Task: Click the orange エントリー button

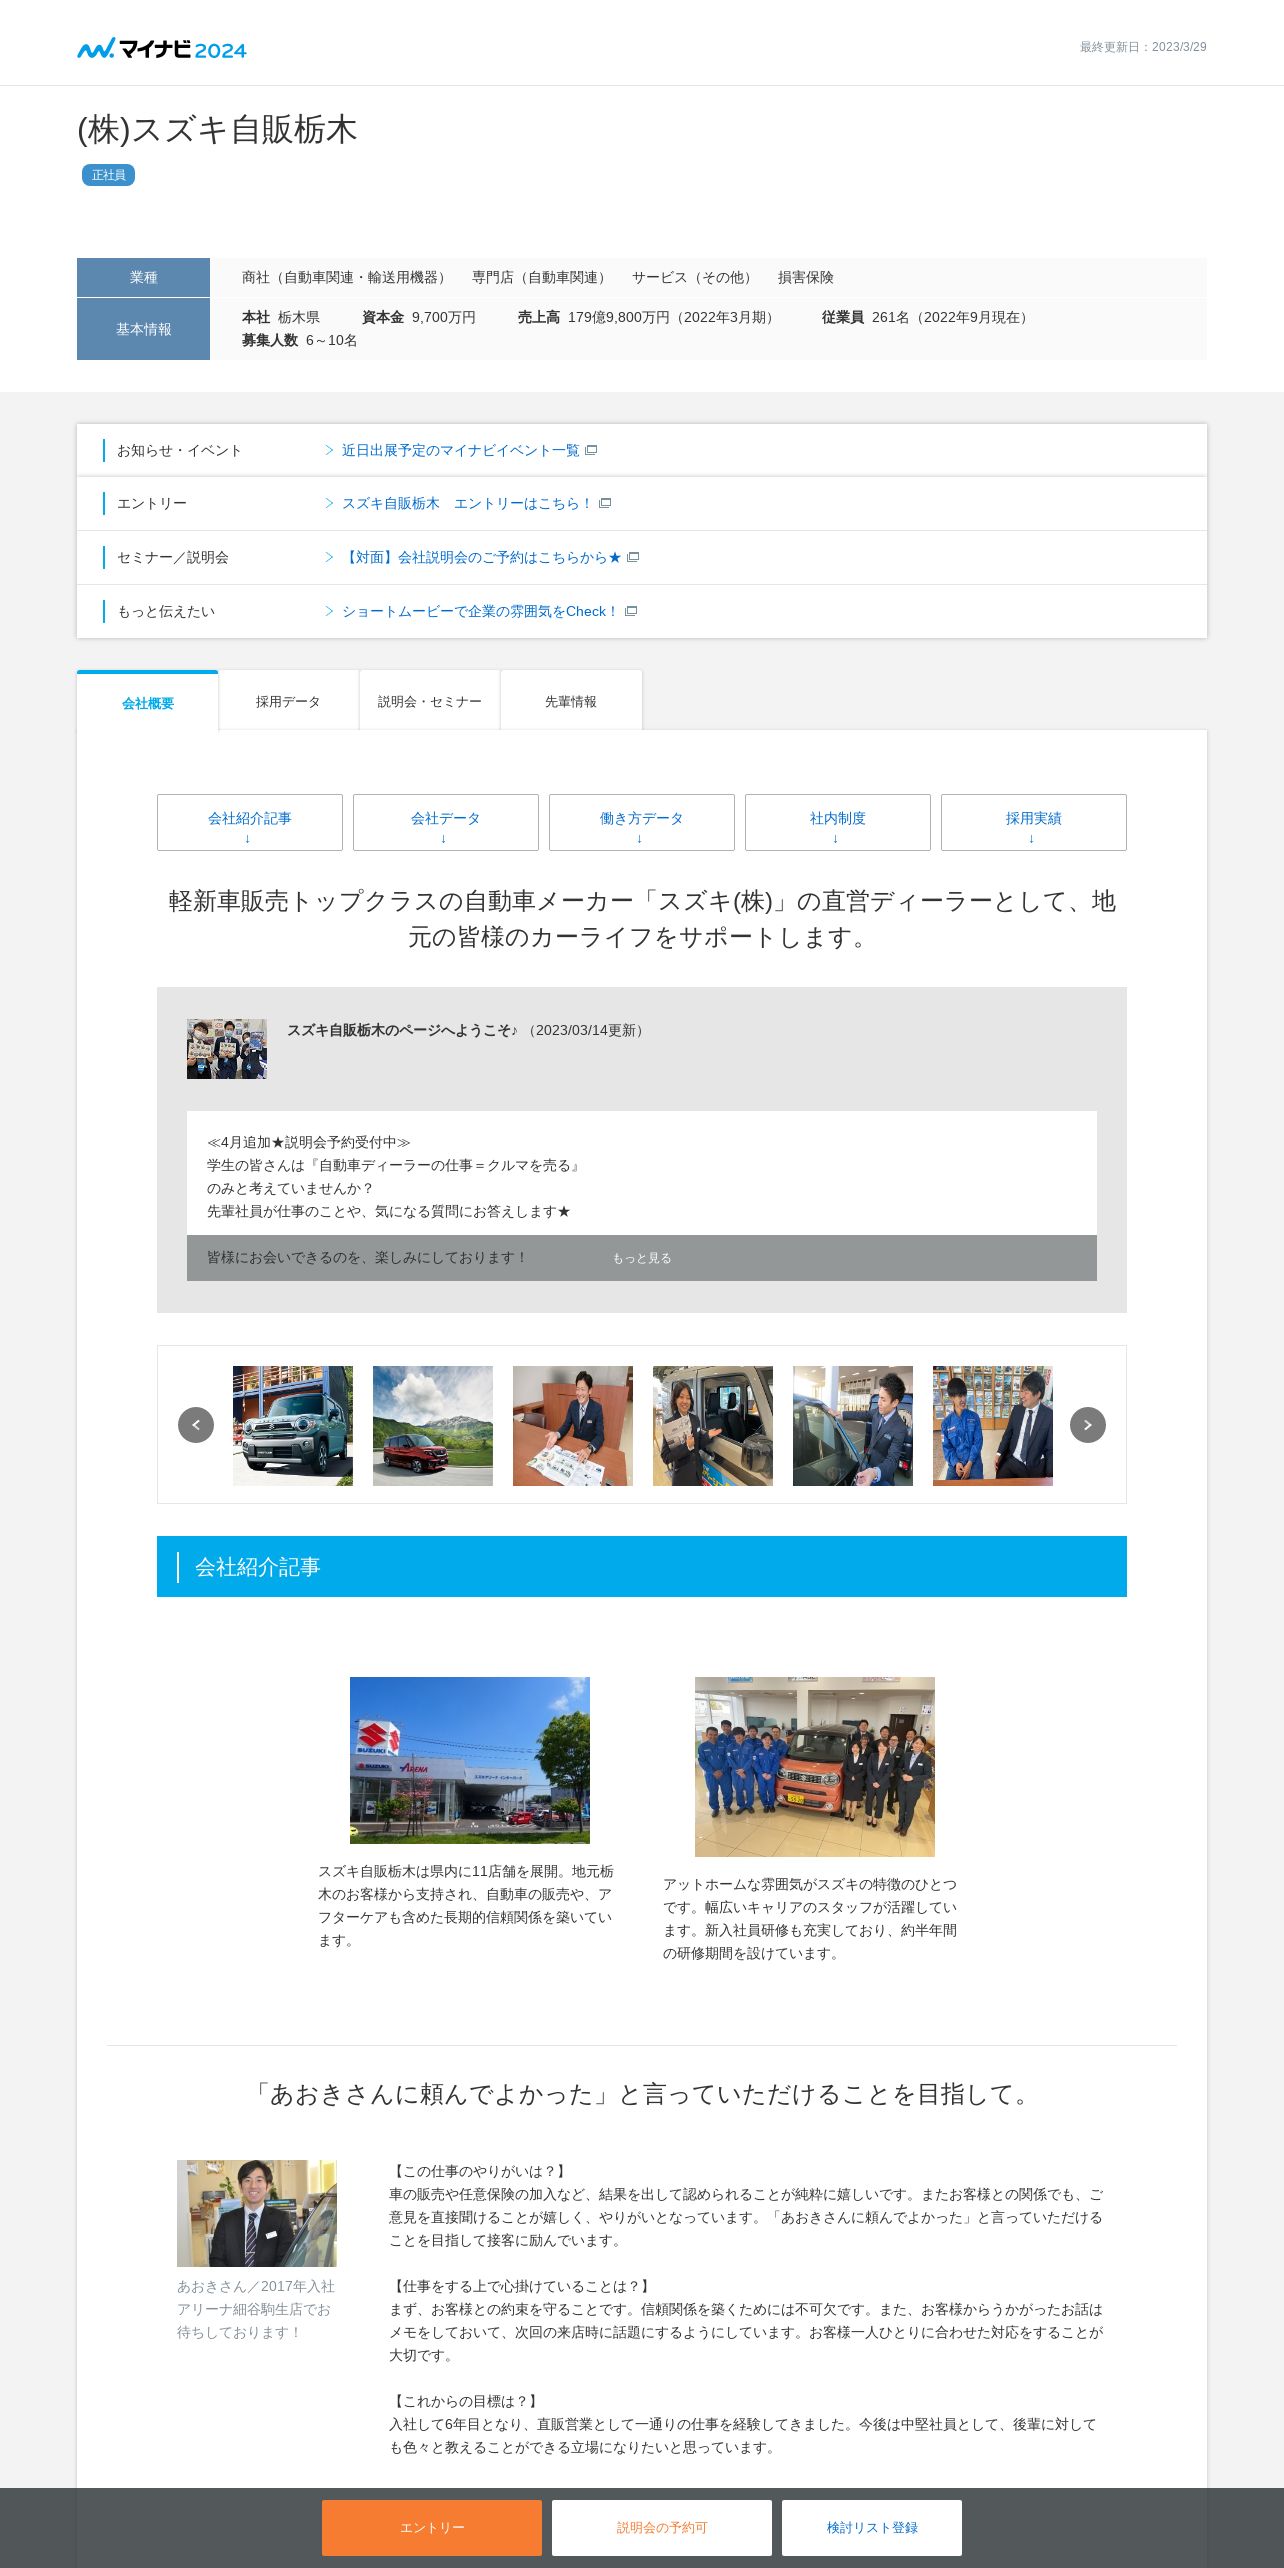Action: [x=432, y=2528]
